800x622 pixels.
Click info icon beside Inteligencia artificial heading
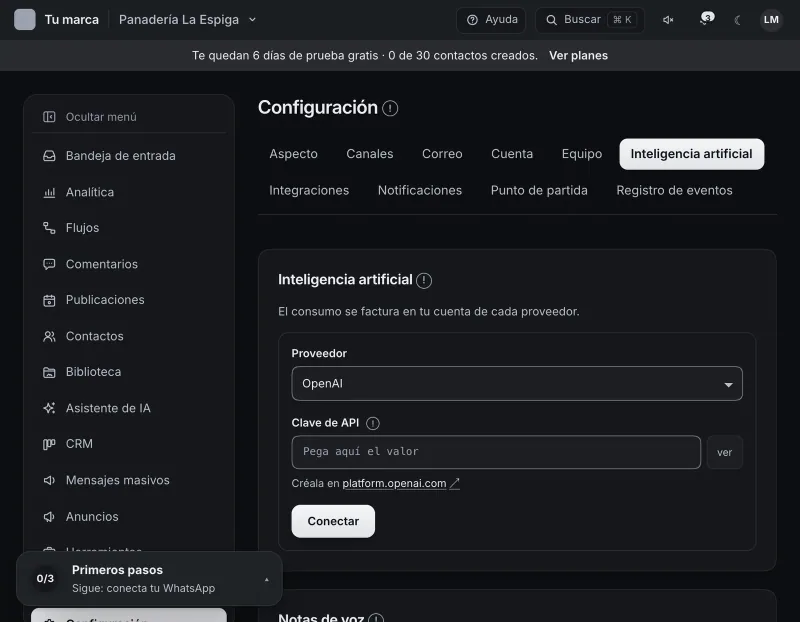pyautogui.click(x=424, y=281)
